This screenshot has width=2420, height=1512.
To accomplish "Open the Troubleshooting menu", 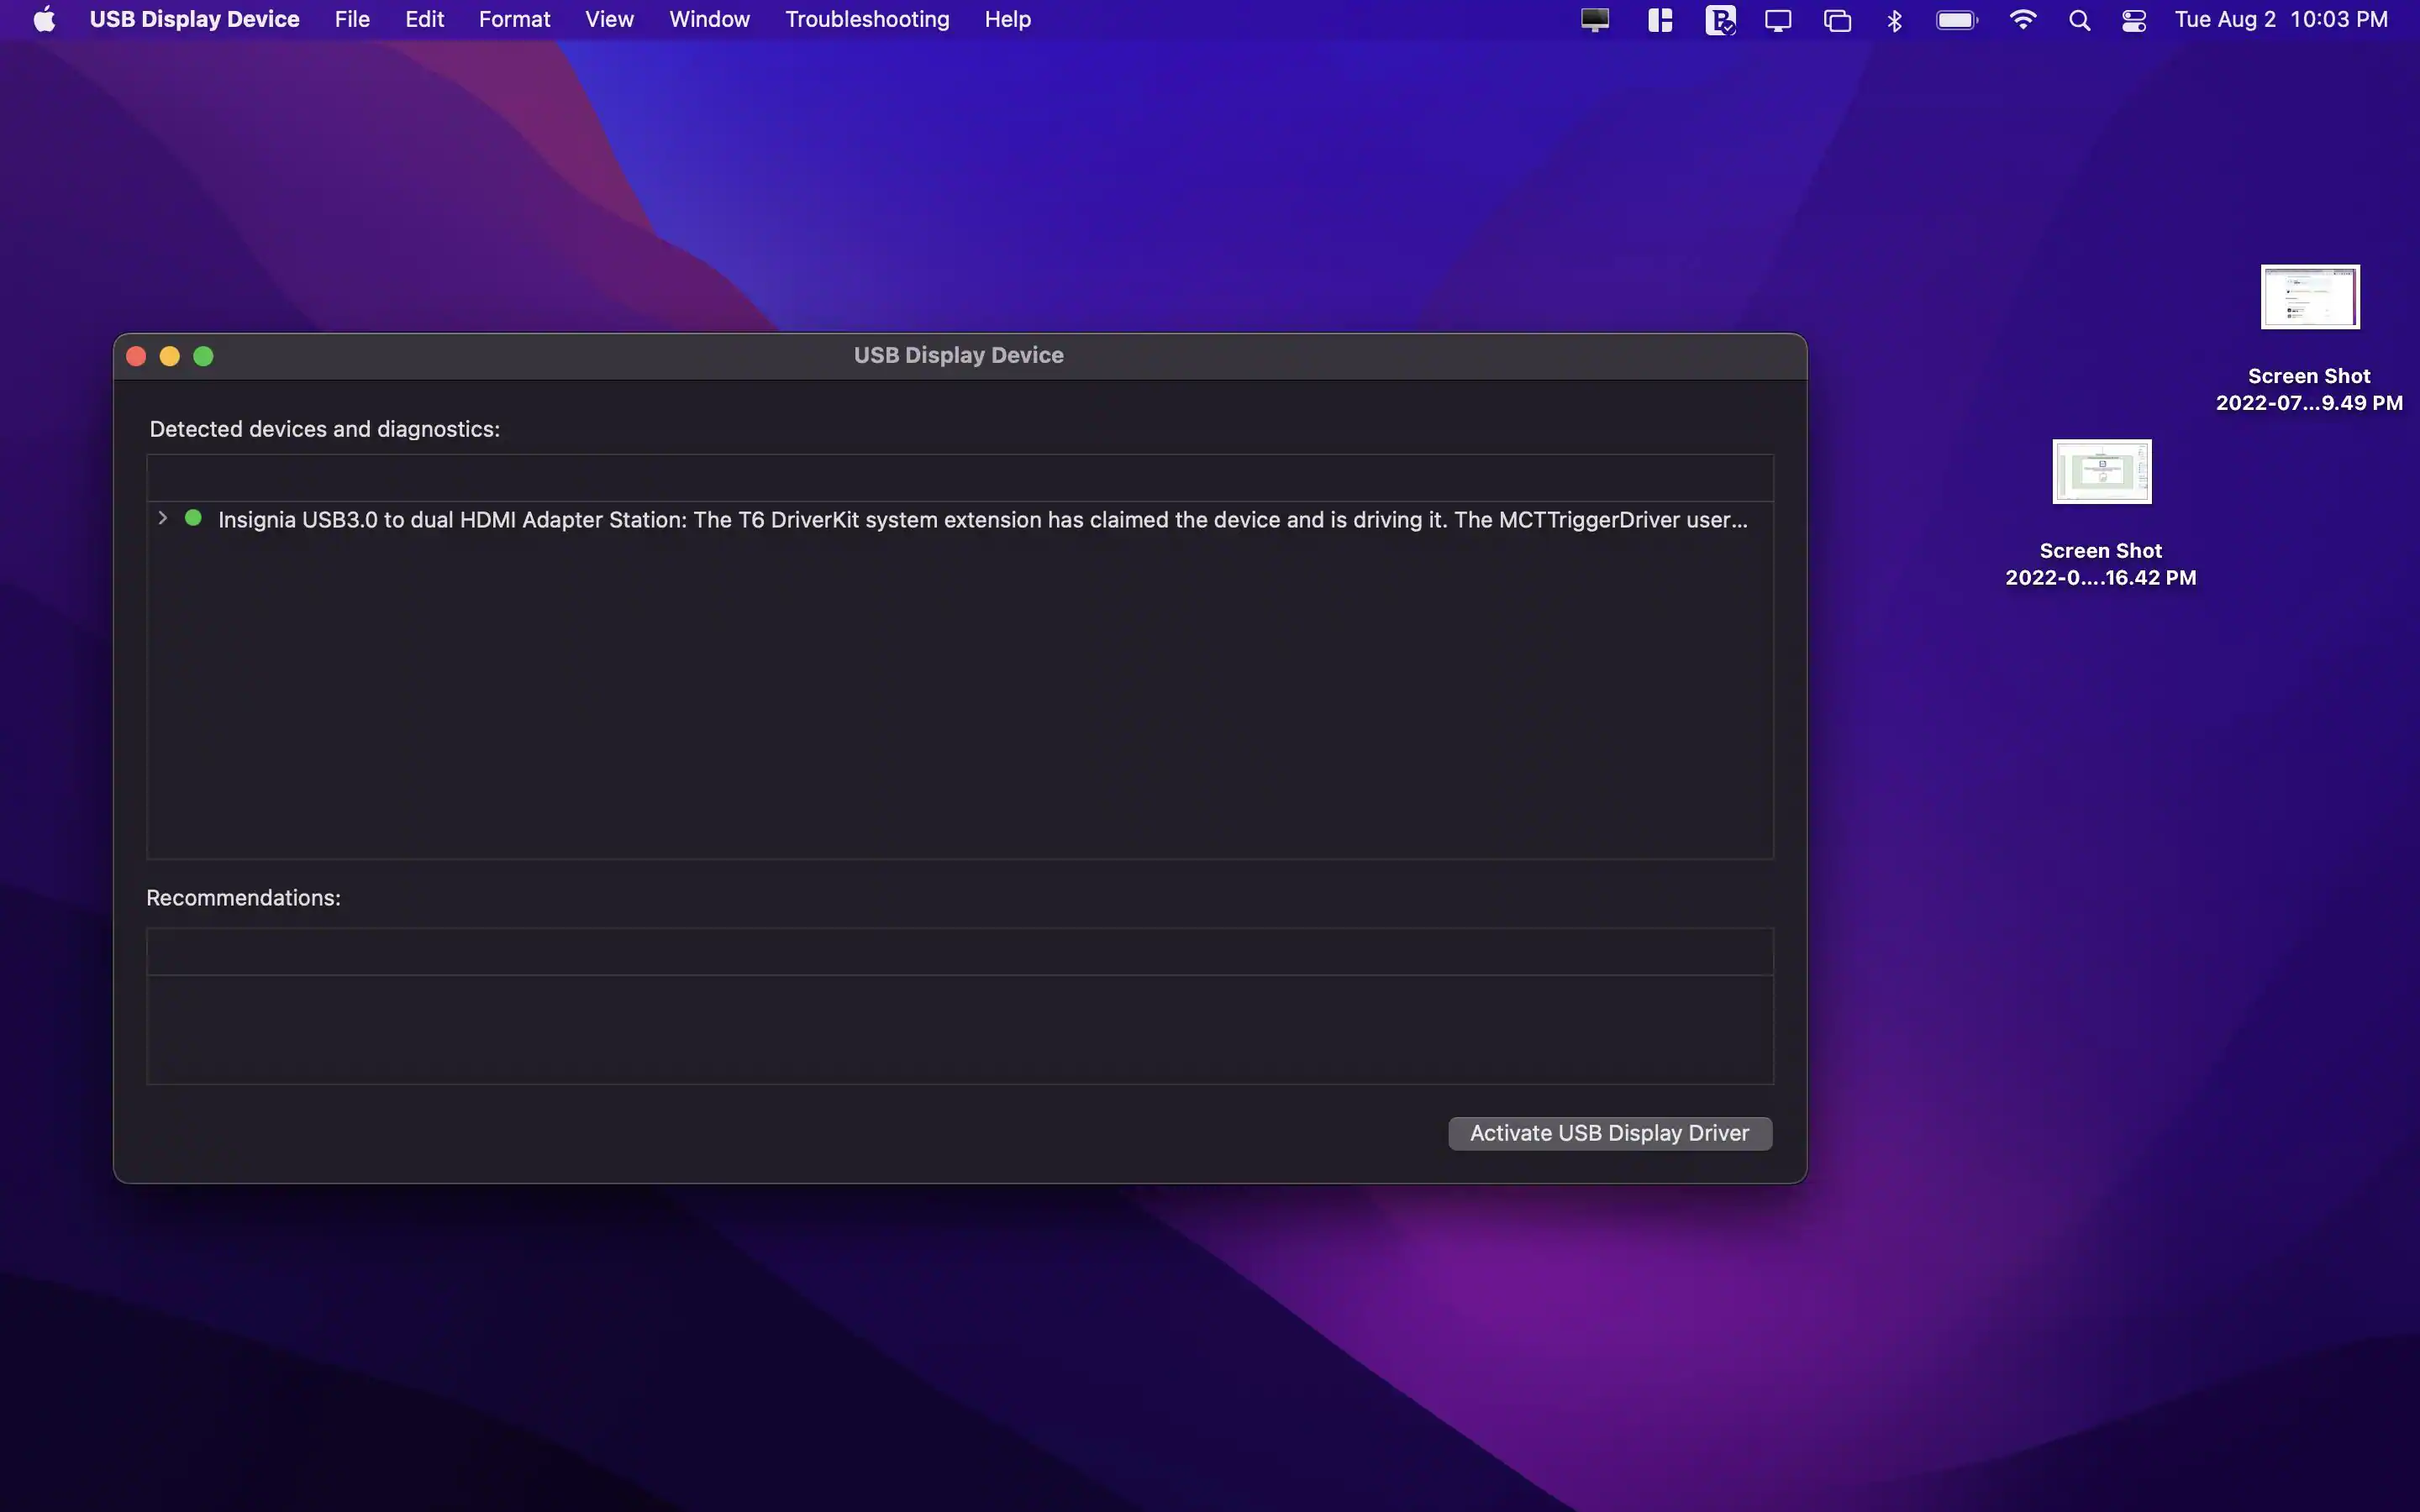I will (866, 20).
